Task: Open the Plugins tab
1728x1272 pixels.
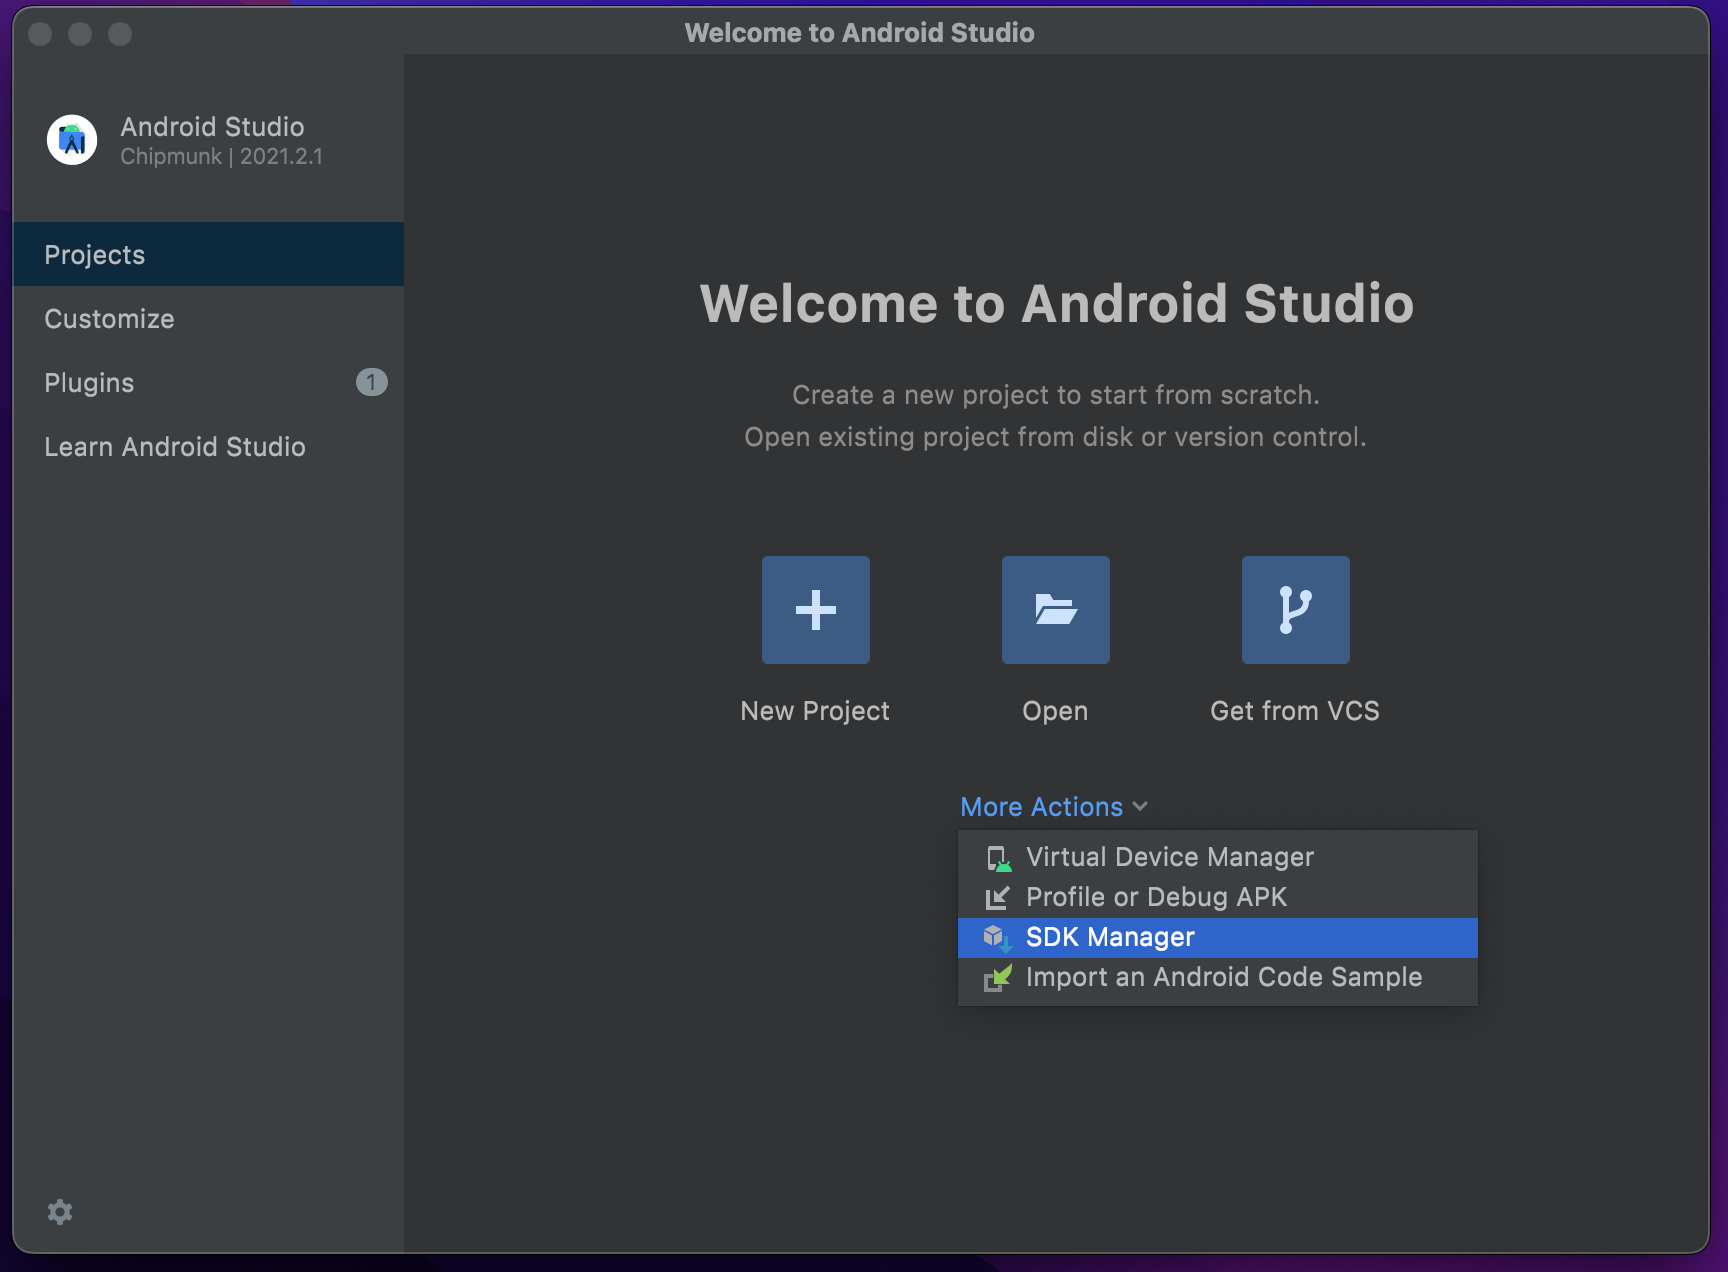Action: [x=208, y=382]
